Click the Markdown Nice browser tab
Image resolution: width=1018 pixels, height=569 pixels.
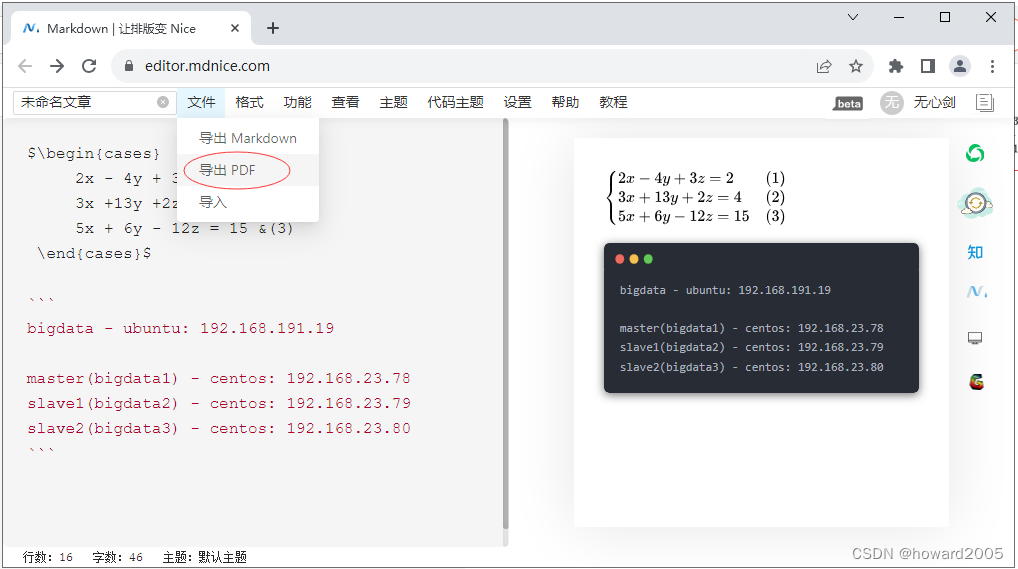pyautogui.click(x=130, y=28)
